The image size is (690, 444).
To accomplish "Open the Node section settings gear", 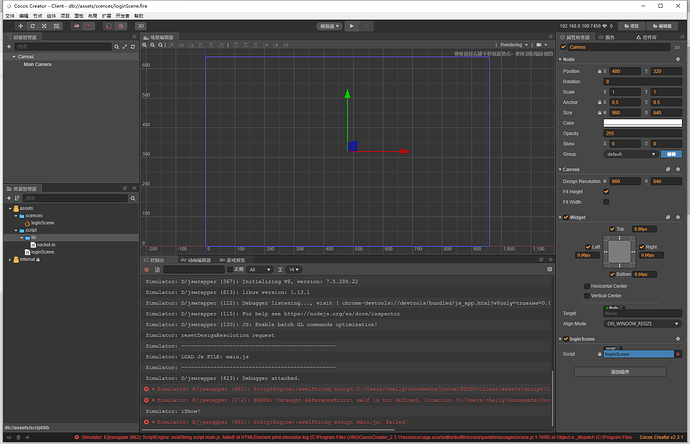I will click(x=678, y=59).
